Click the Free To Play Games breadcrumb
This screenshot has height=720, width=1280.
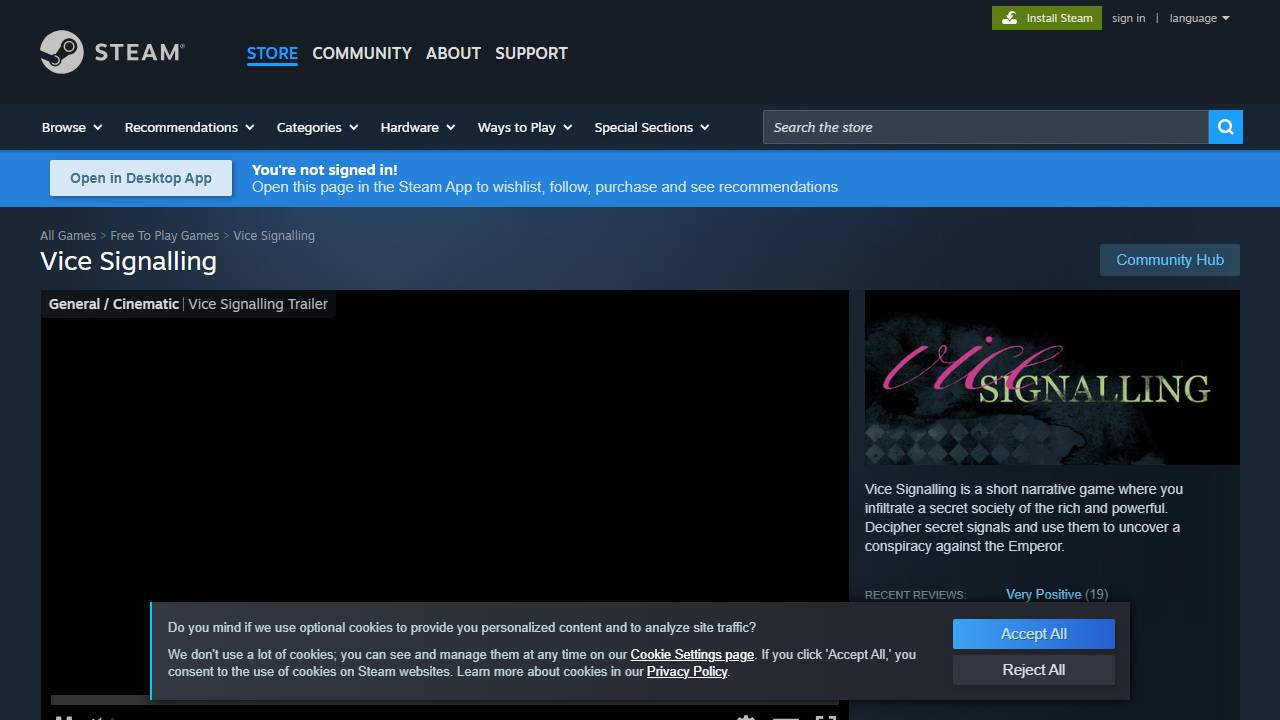[x=165, y=235]
